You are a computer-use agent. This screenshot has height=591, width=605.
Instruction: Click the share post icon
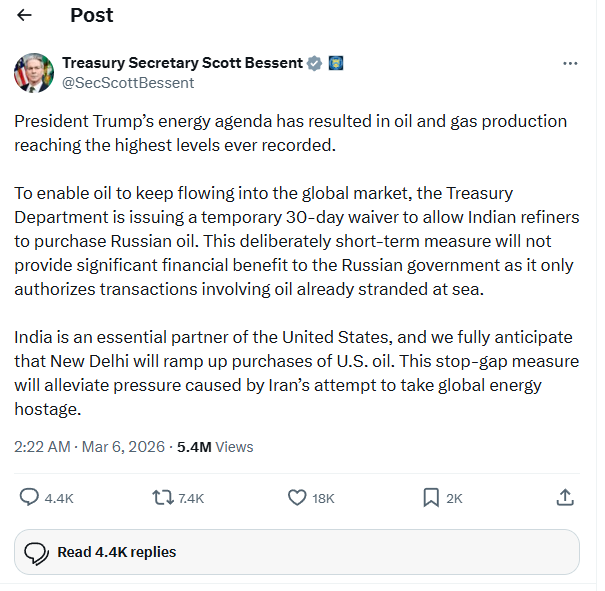coord(564,497)
